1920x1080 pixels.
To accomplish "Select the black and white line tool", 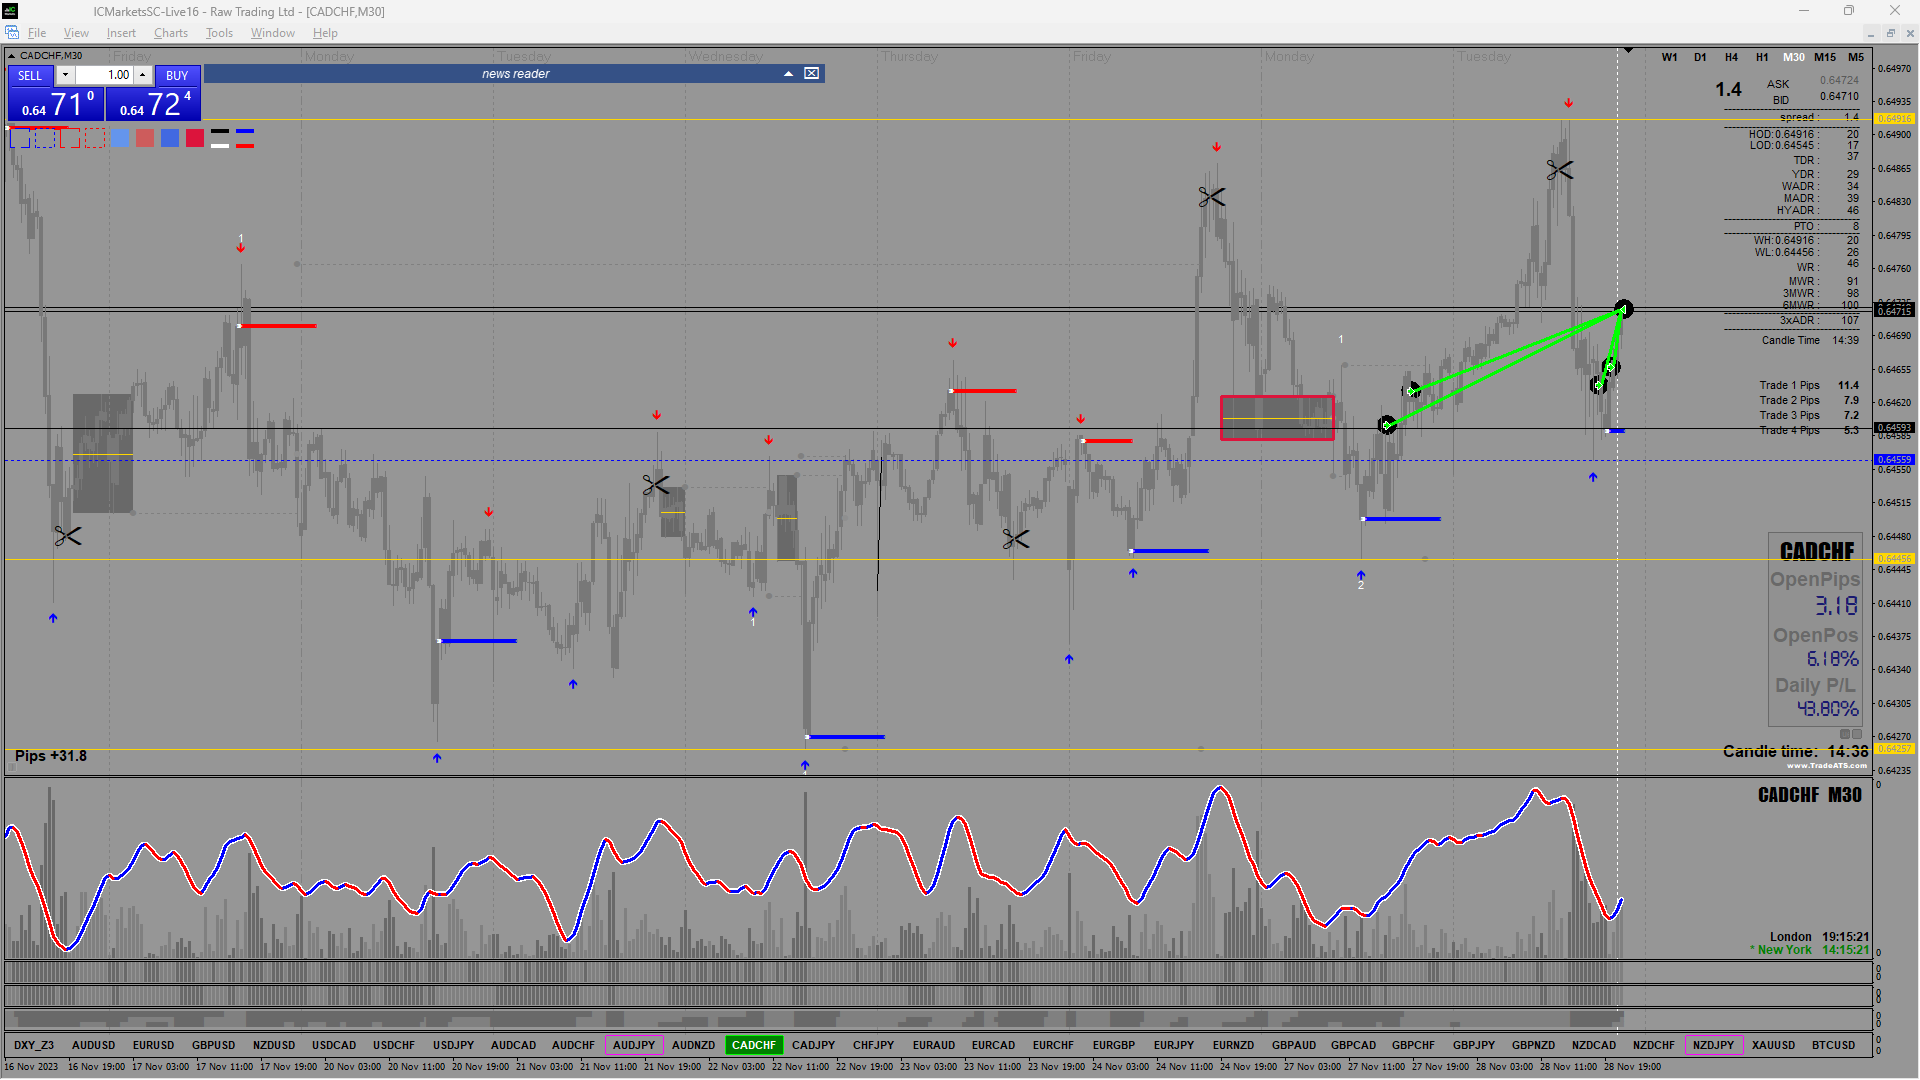I will [220, 138].
